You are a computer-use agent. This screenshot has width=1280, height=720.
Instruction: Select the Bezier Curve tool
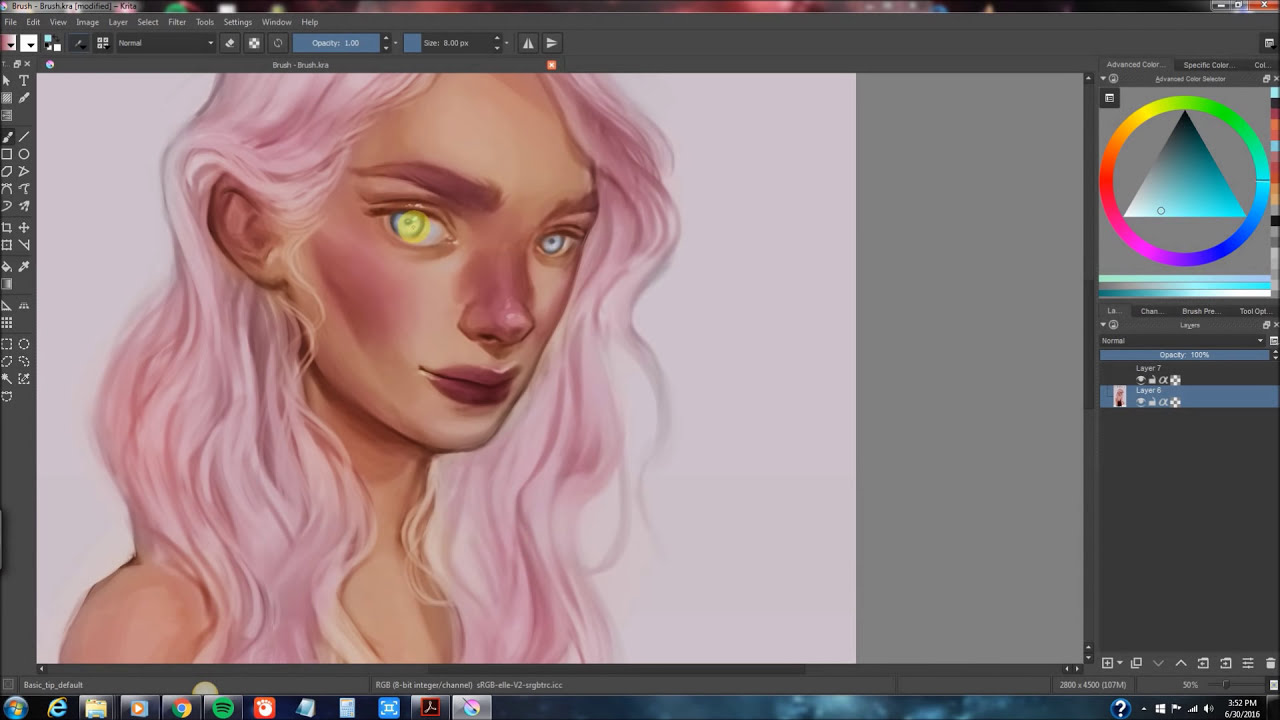[7, 188]
